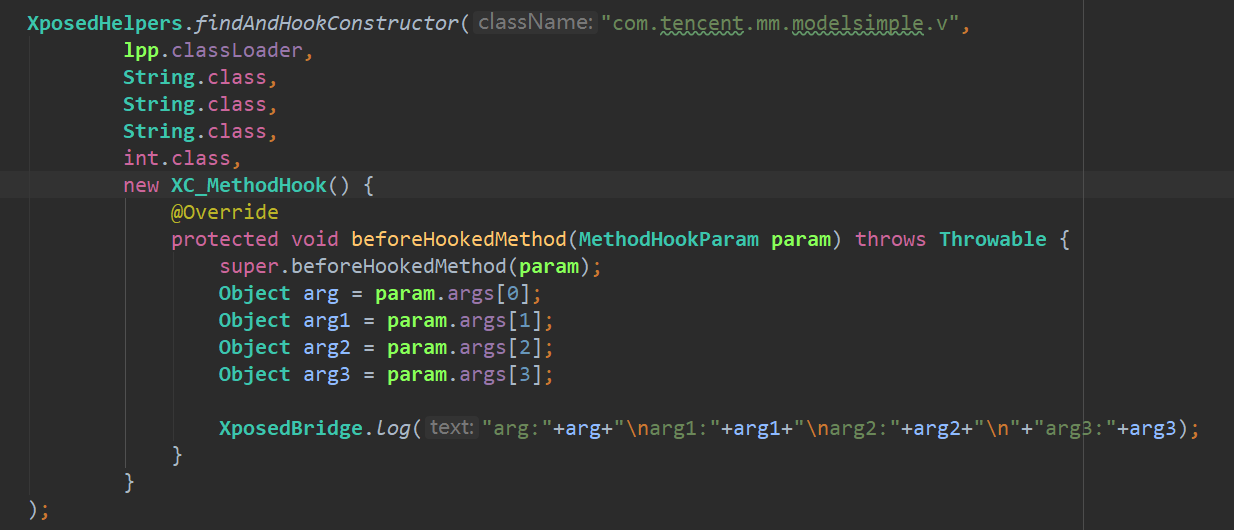This screenshot has width=1234, height=530.
Task: Click the protected keyword
Action: point(225,239)
